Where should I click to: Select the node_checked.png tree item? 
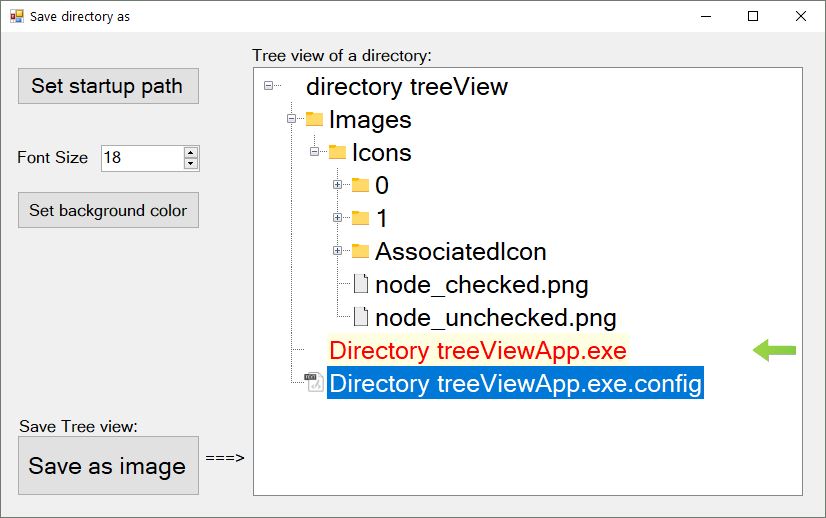[481, 285]
